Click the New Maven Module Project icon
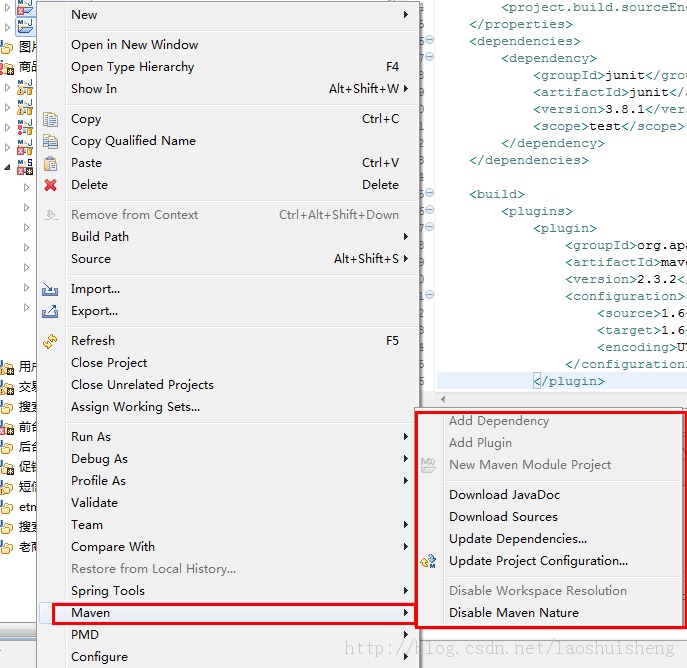Image resolution: width=687 pixels, height=668 pixels. [428, 465]
